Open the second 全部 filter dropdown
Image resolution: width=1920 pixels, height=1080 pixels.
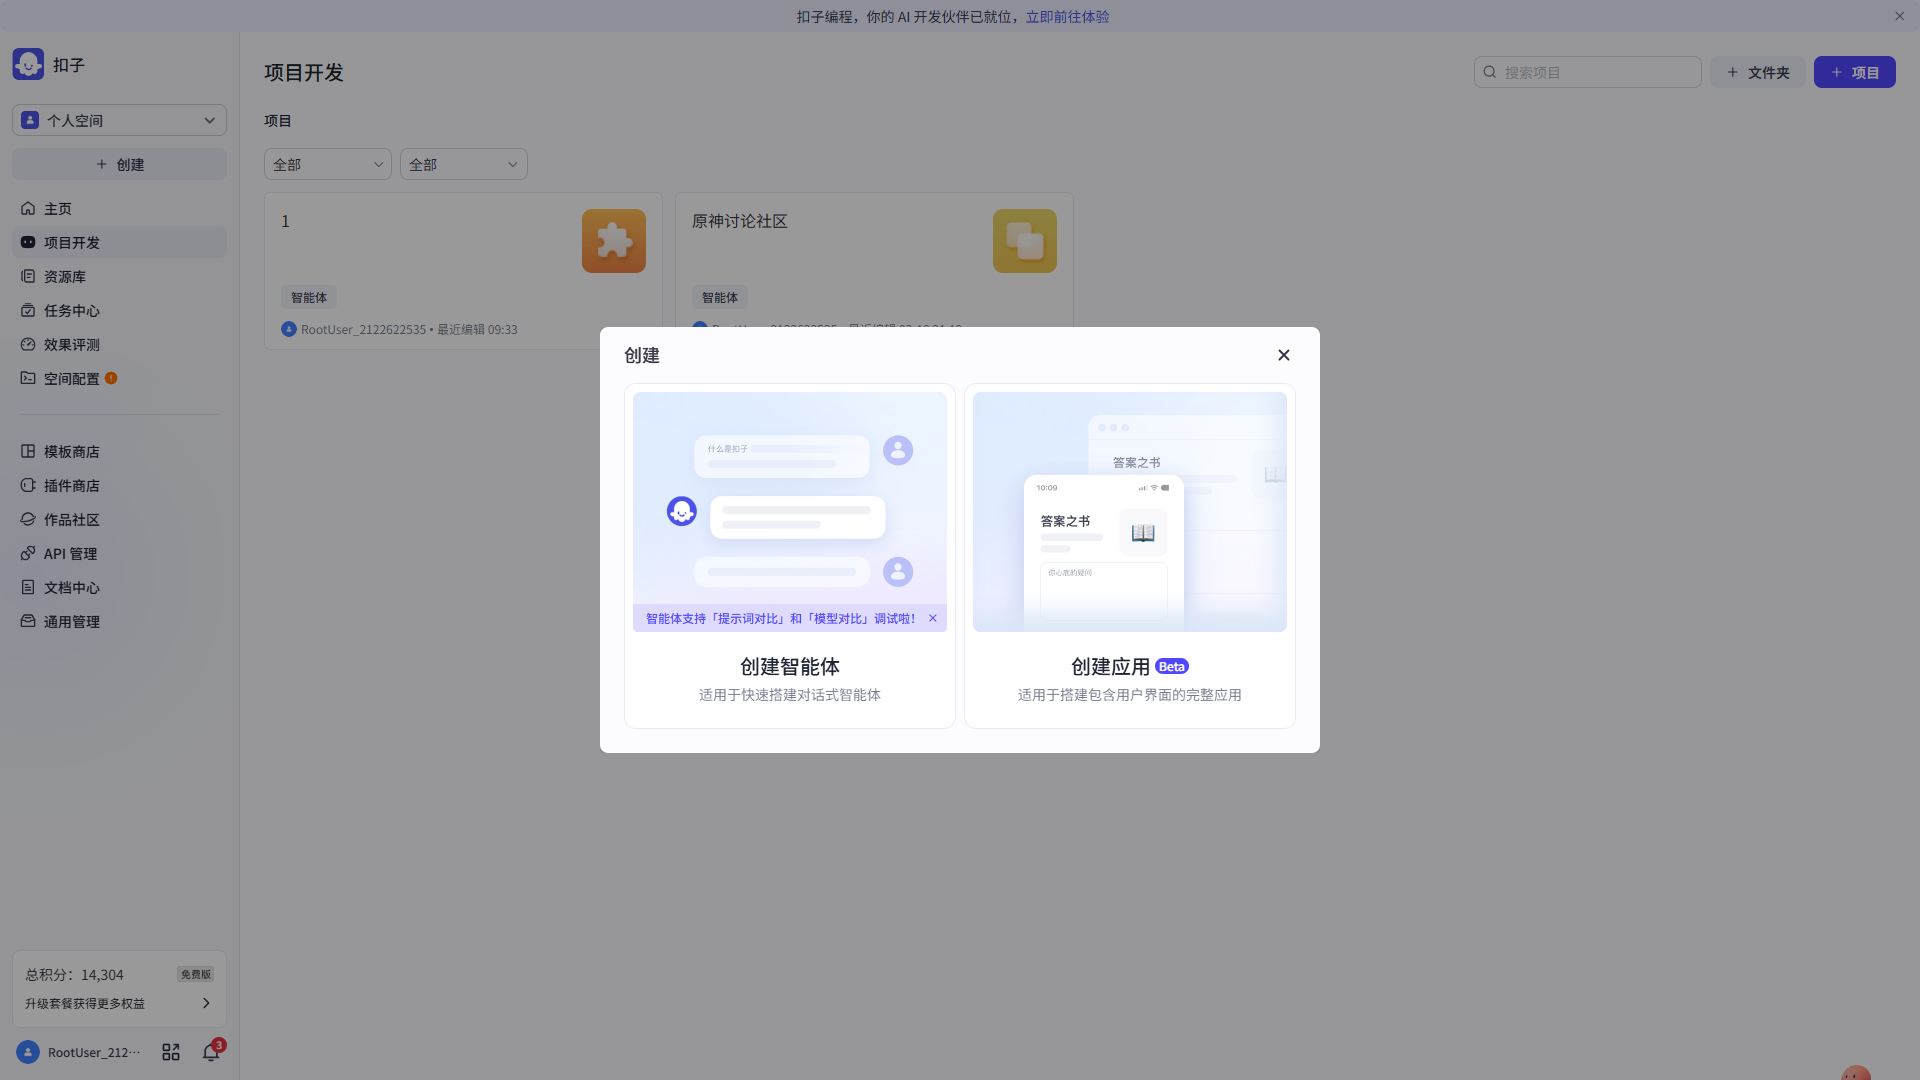click(463, 164)
